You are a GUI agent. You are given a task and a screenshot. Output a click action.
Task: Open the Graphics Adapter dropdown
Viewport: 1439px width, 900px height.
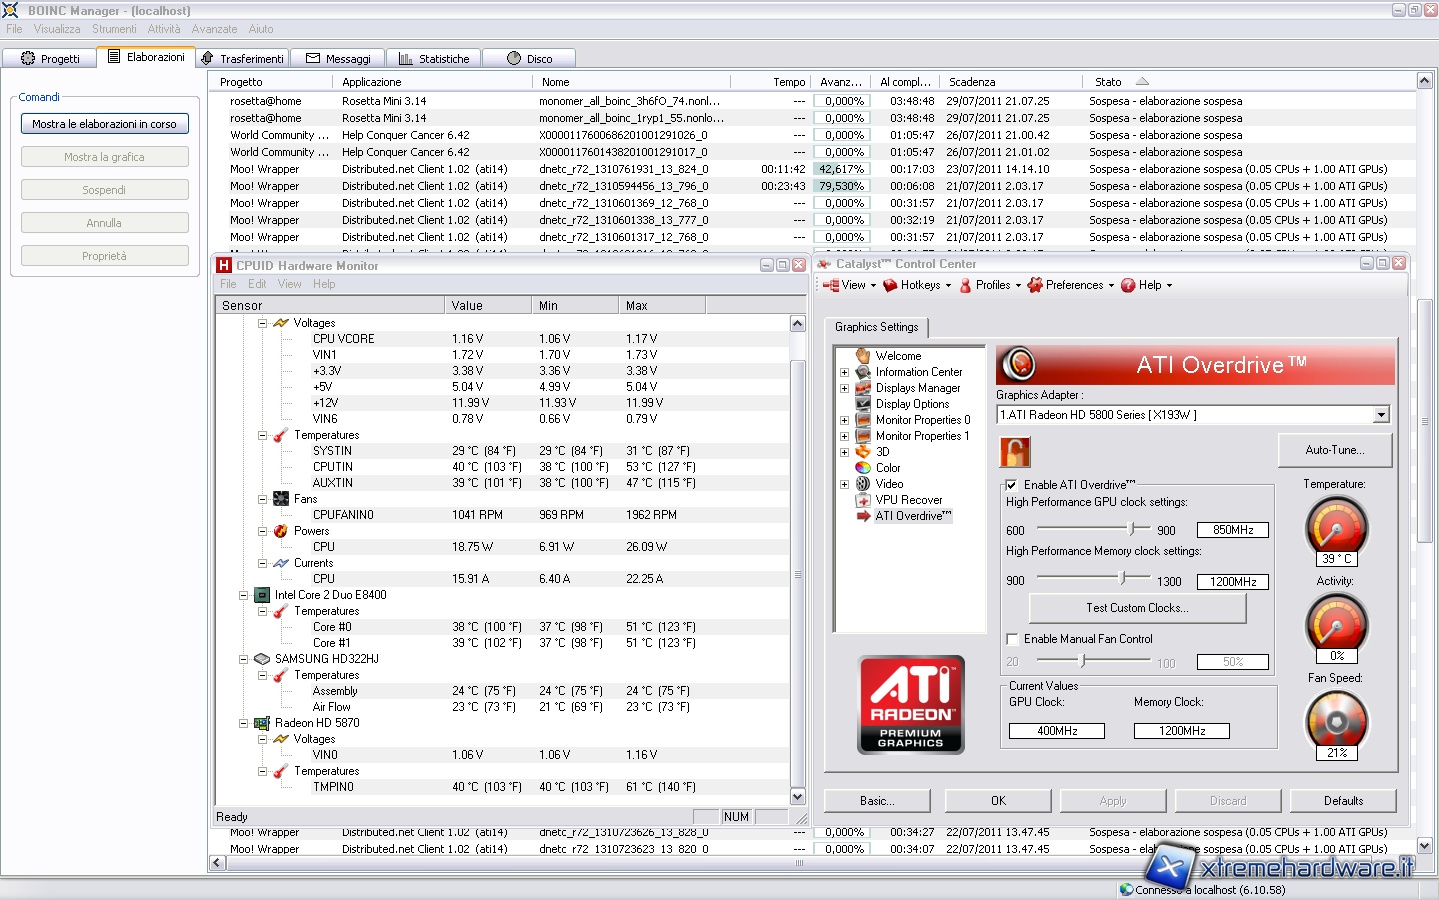coord(1381,415)
